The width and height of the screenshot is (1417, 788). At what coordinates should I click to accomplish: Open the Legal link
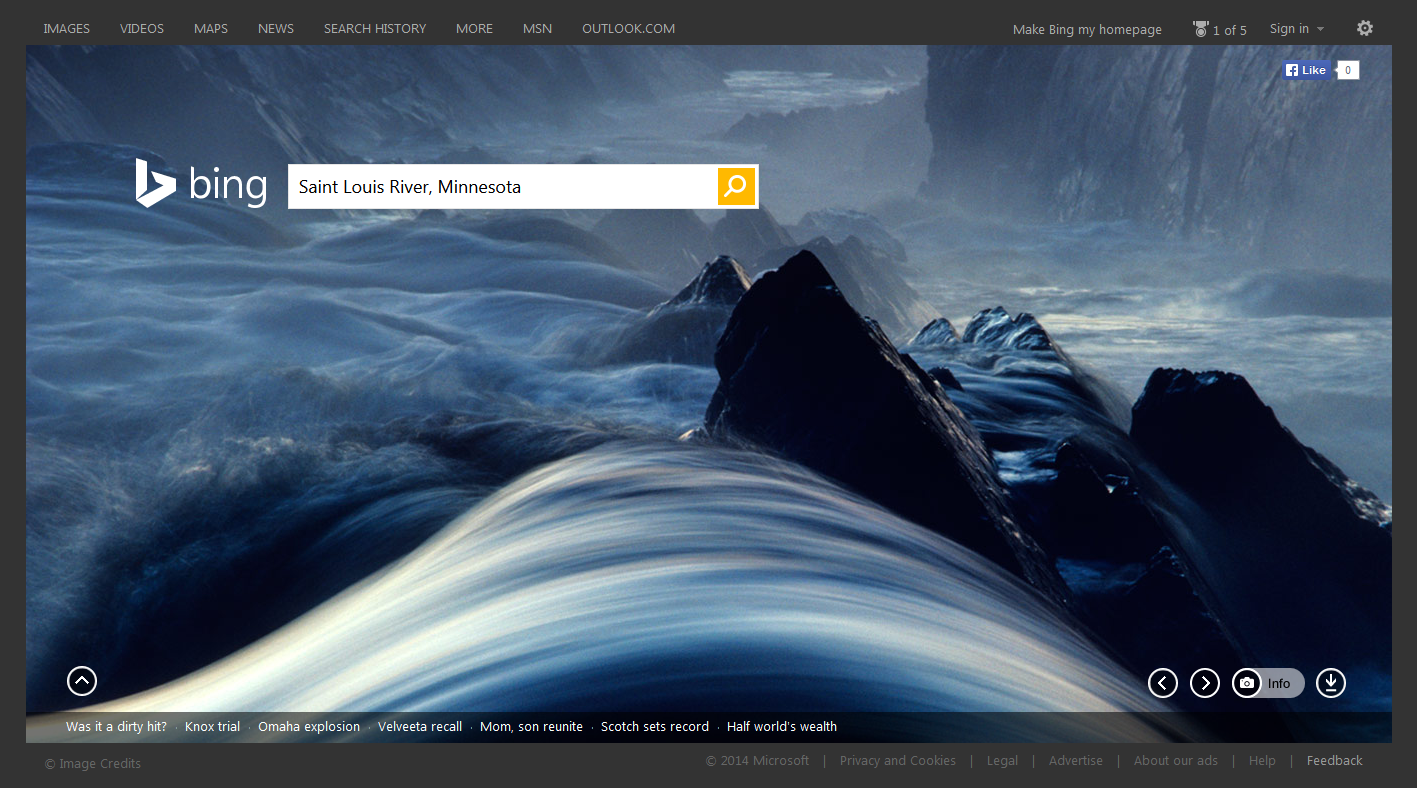(1002, 761)
